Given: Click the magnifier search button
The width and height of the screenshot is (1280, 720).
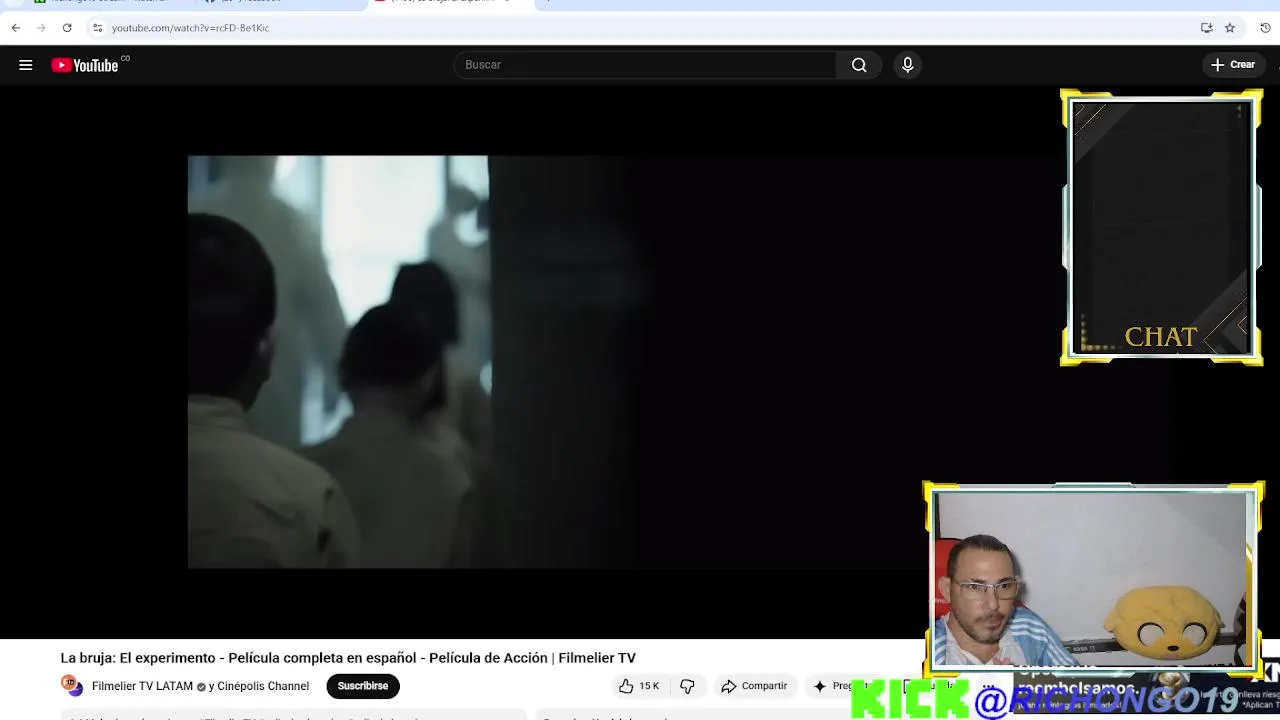Looking at the screenshot, I should pos(859,65).
